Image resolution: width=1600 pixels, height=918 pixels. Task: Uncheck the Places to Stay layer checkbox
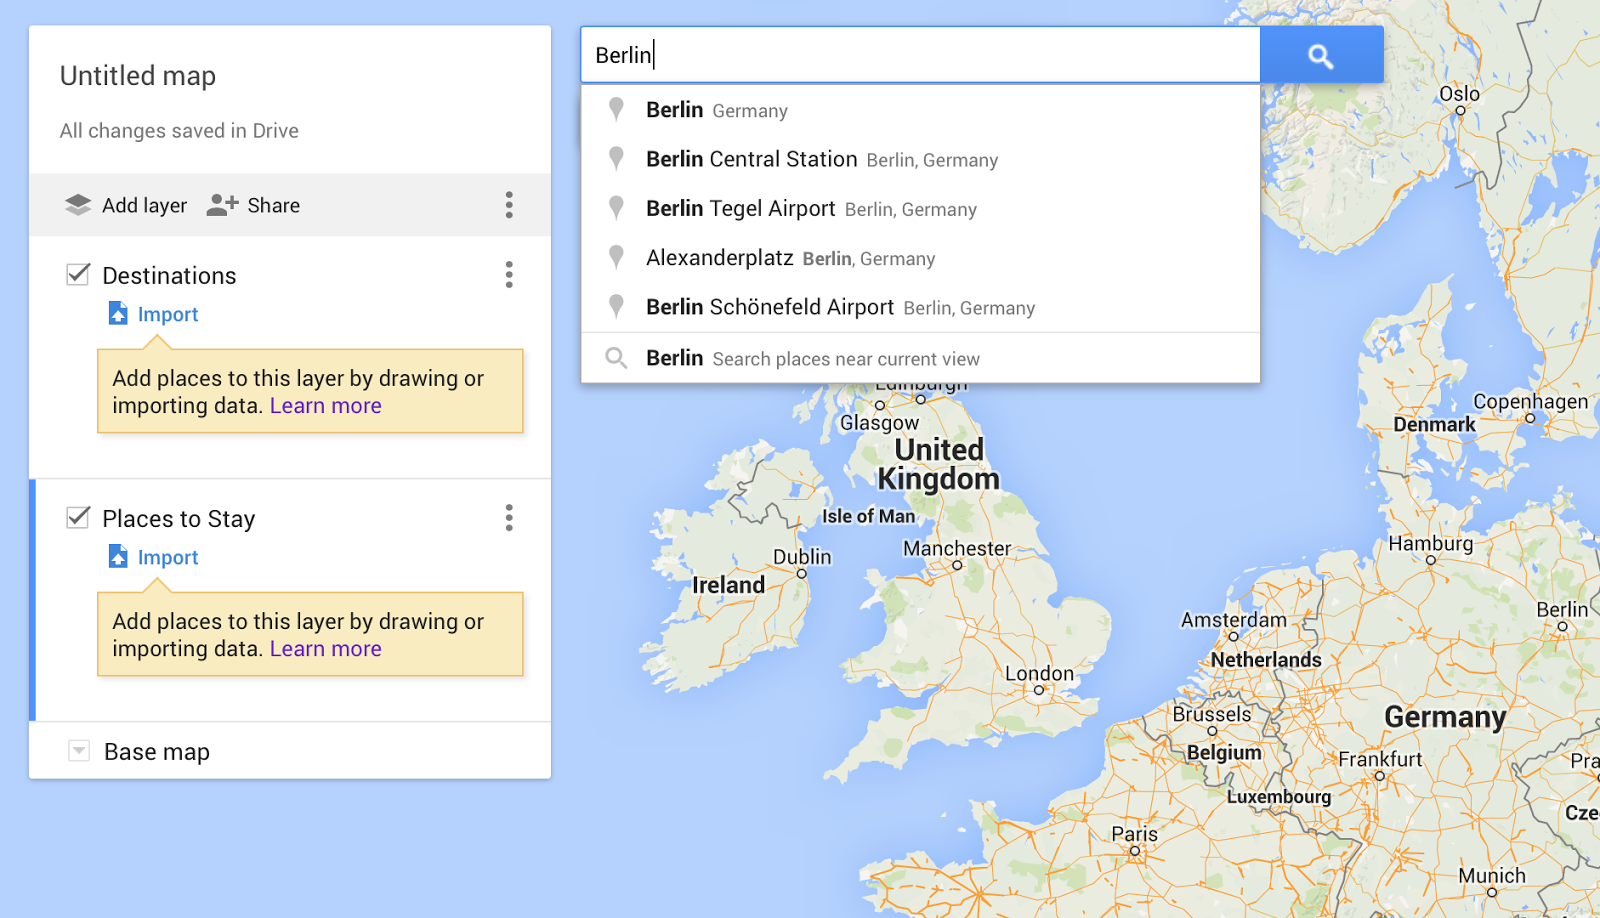[x=78, y=518]
